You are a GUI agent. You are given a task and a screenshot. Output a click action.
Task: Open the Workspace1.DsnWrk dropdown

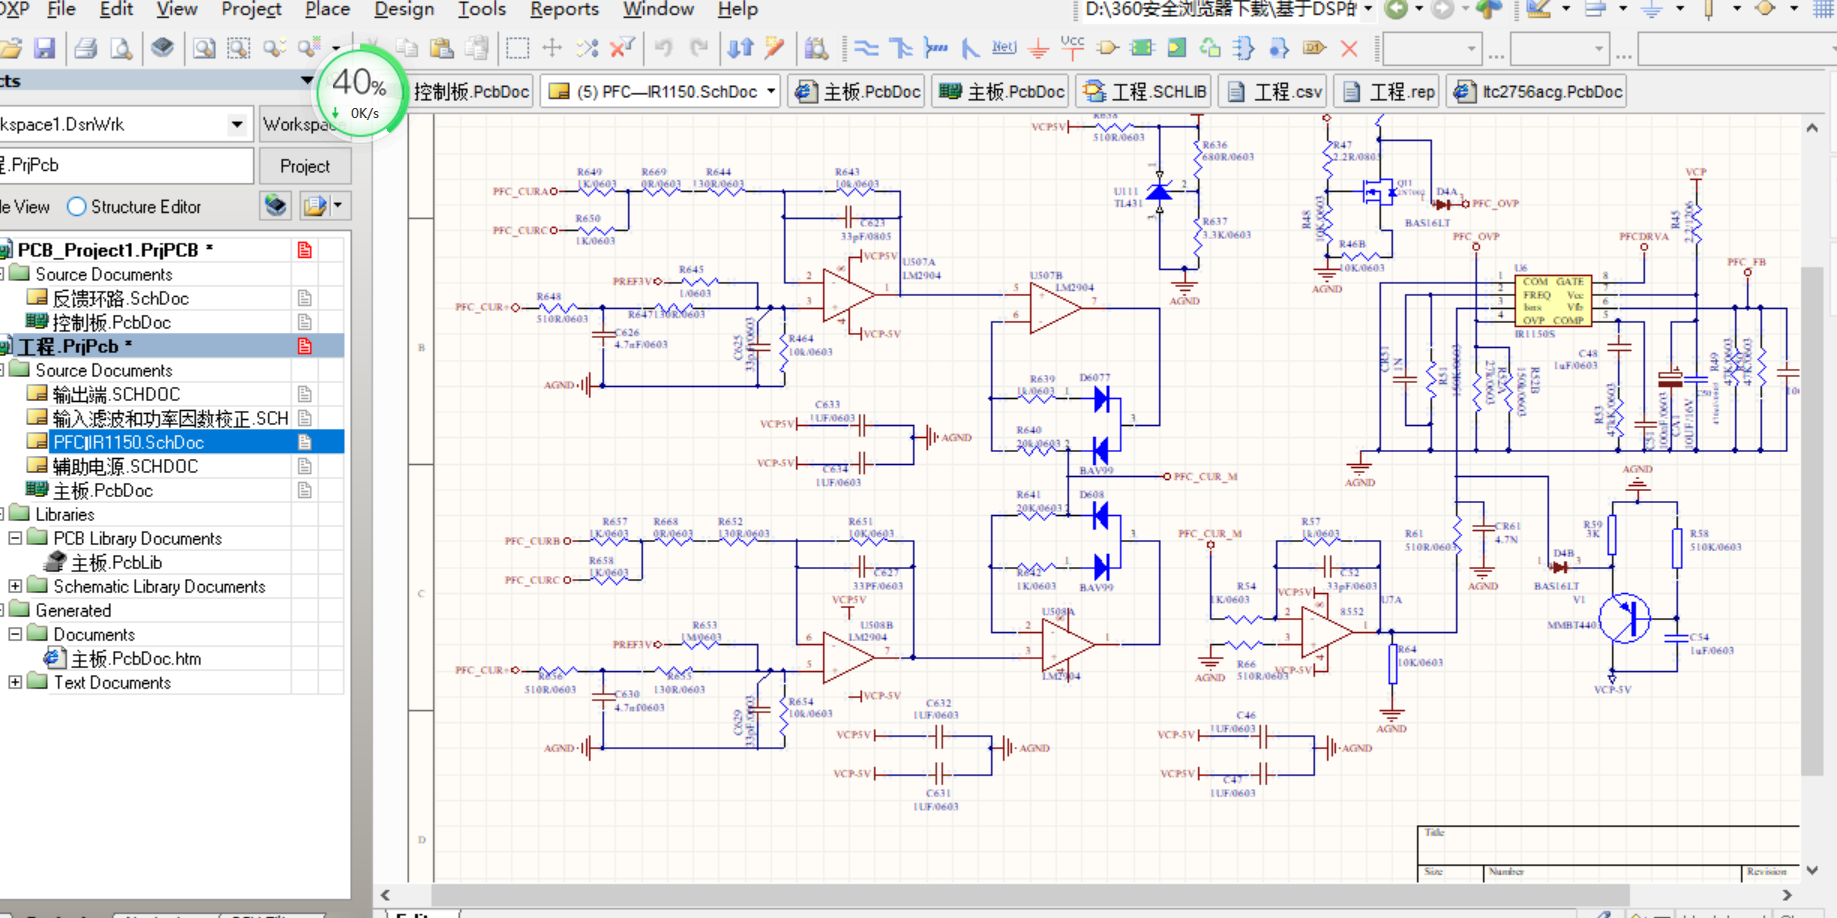(237, 125)
